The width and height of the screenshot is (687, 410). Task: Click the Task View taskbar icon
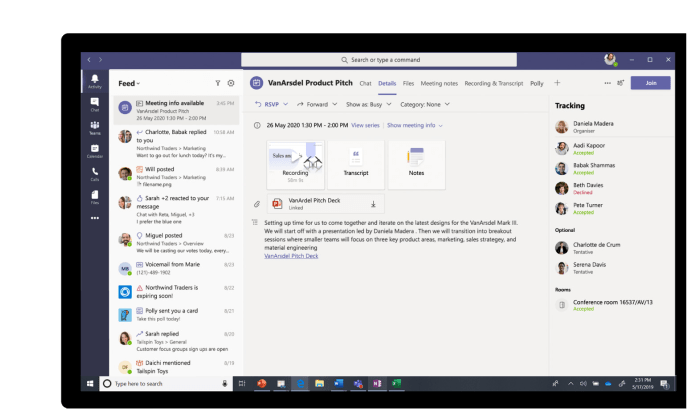click(x=242, y=383)
